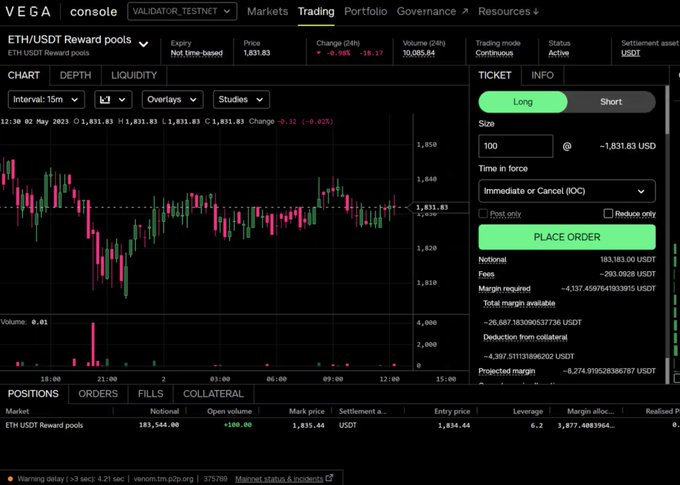Viewport: 680px width, 485px height.
Task: Click the Resources down arrow icon
Action: coord(536,12)
